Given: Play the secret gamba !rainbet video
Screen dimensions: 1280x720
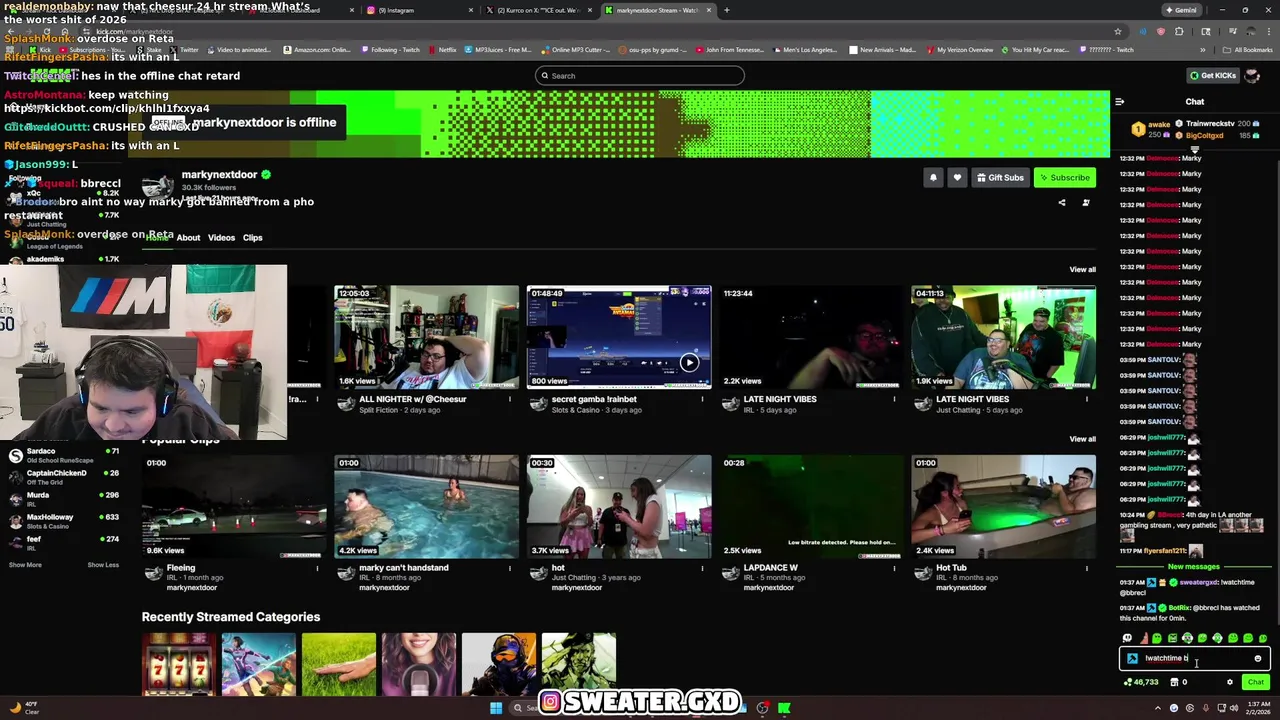Looking at the screenshot, I should [619, 337].
